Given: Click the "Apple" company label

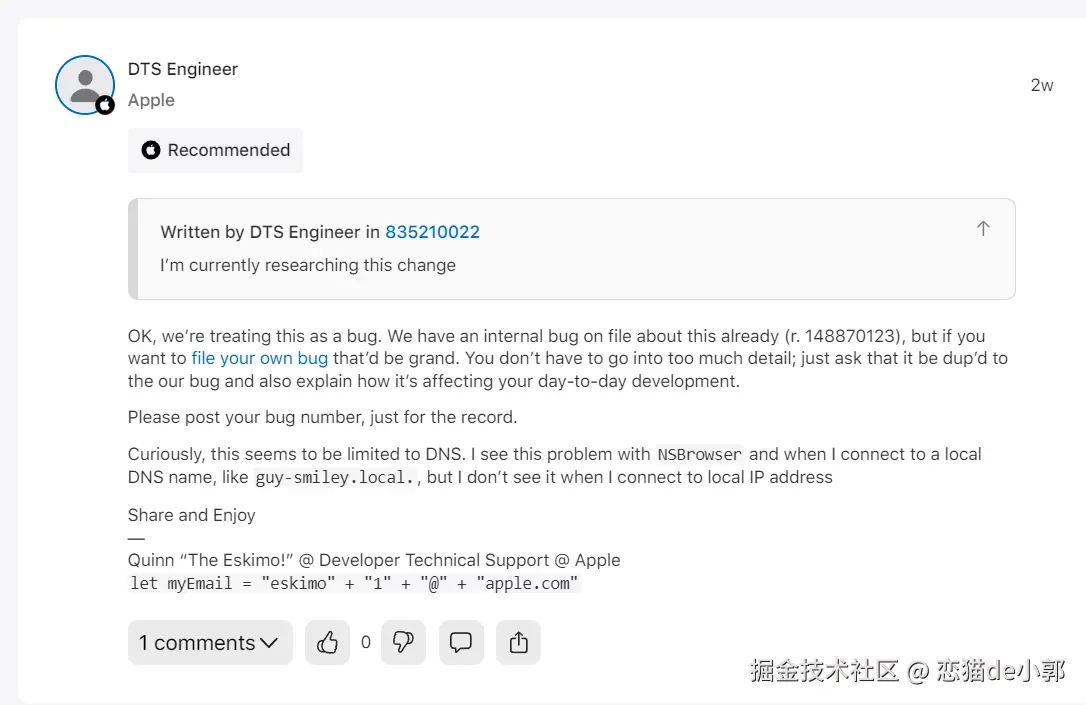Looking at the screenshot, I should (151, 100).
